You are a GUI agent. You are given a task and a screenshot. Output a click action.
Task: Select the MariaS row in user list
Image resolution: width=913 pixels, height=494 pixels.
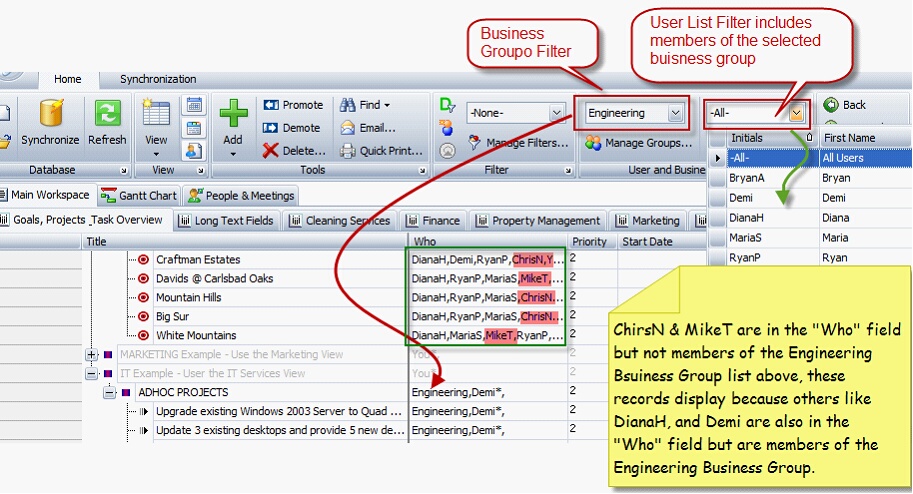coord(811,238)
